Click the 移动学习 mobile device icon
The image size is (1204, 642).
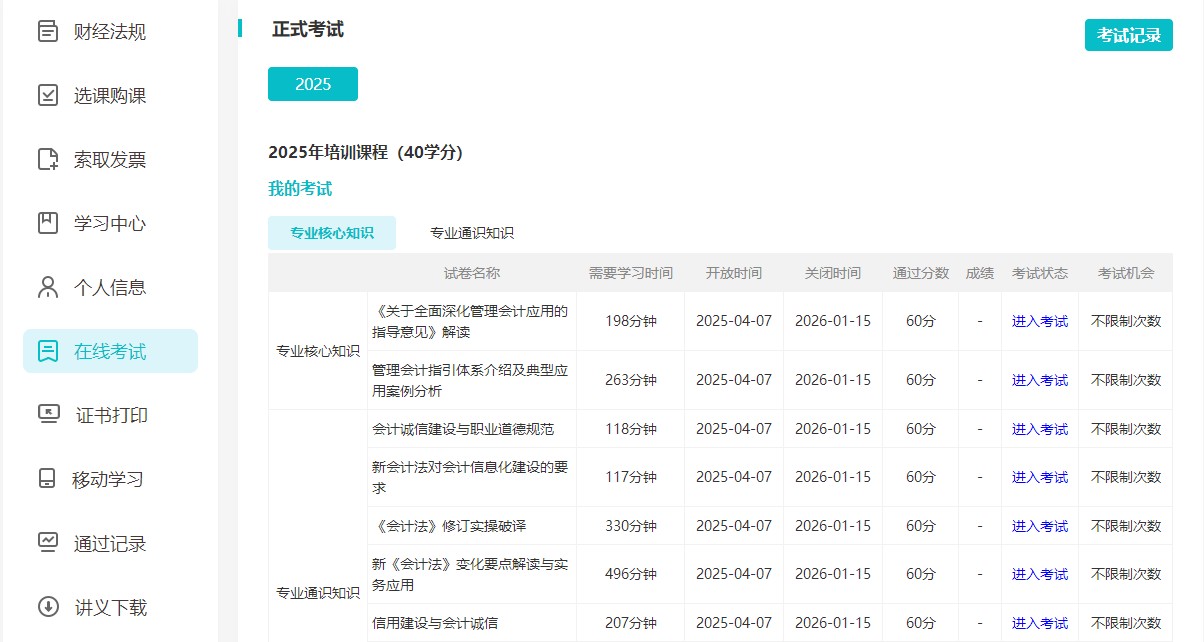click(48, 479)
